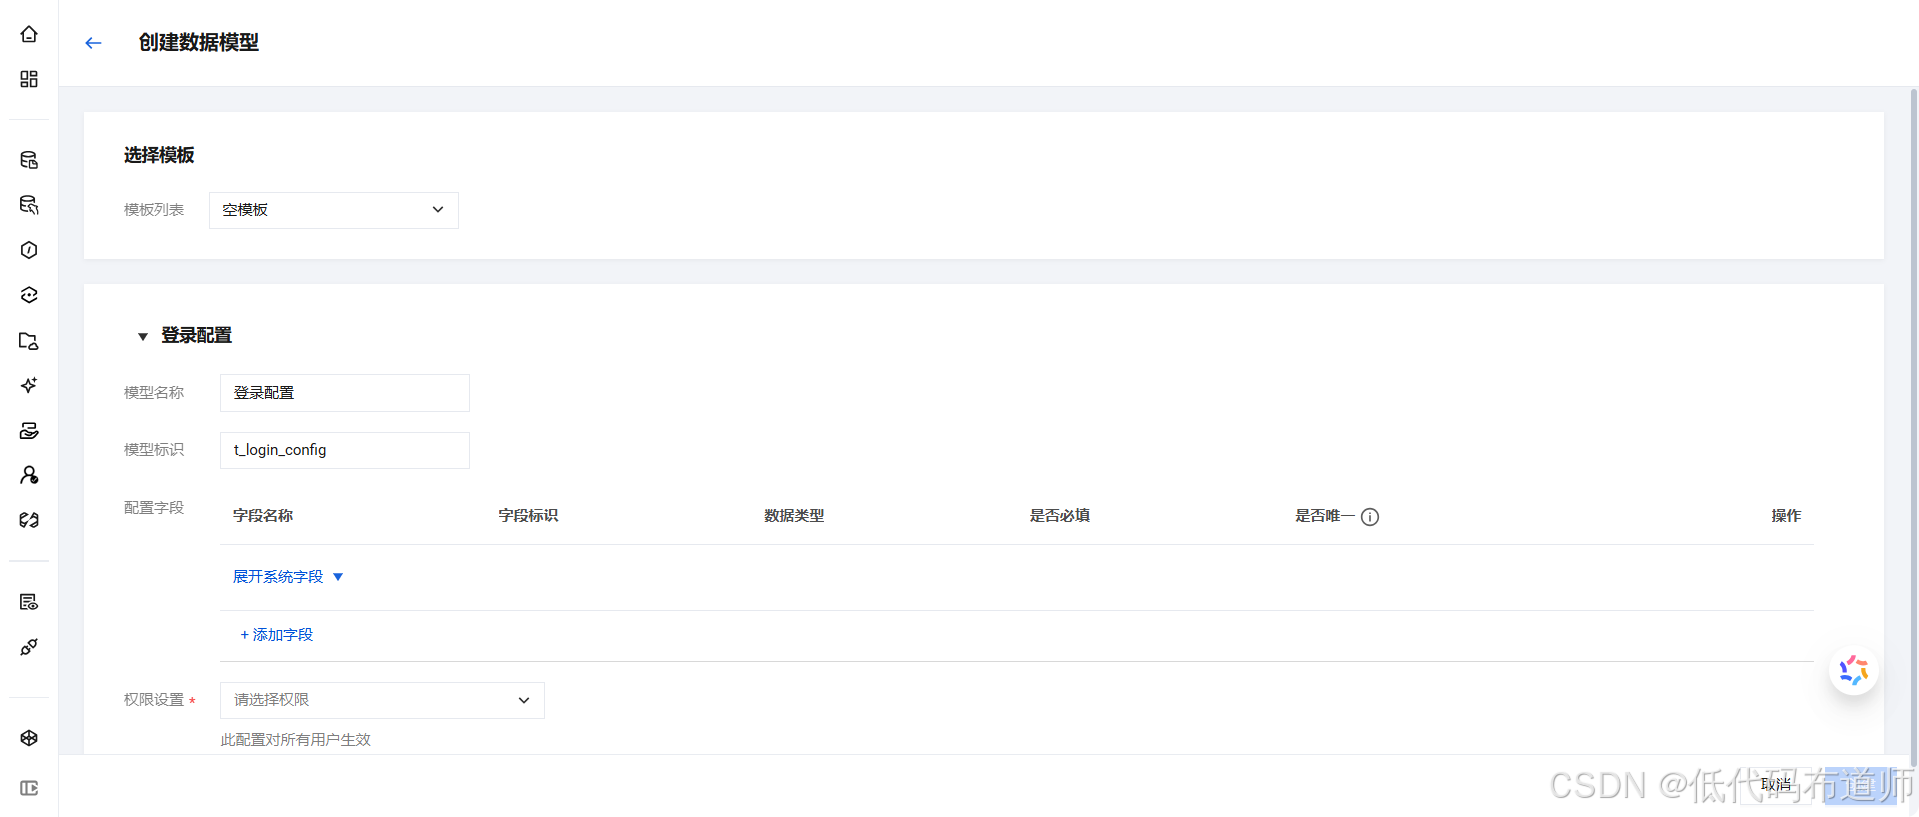This screenshot has width=1919, height=817.
Task: Click the info icon next to 是否唯一
Action: coord(1370,517)
